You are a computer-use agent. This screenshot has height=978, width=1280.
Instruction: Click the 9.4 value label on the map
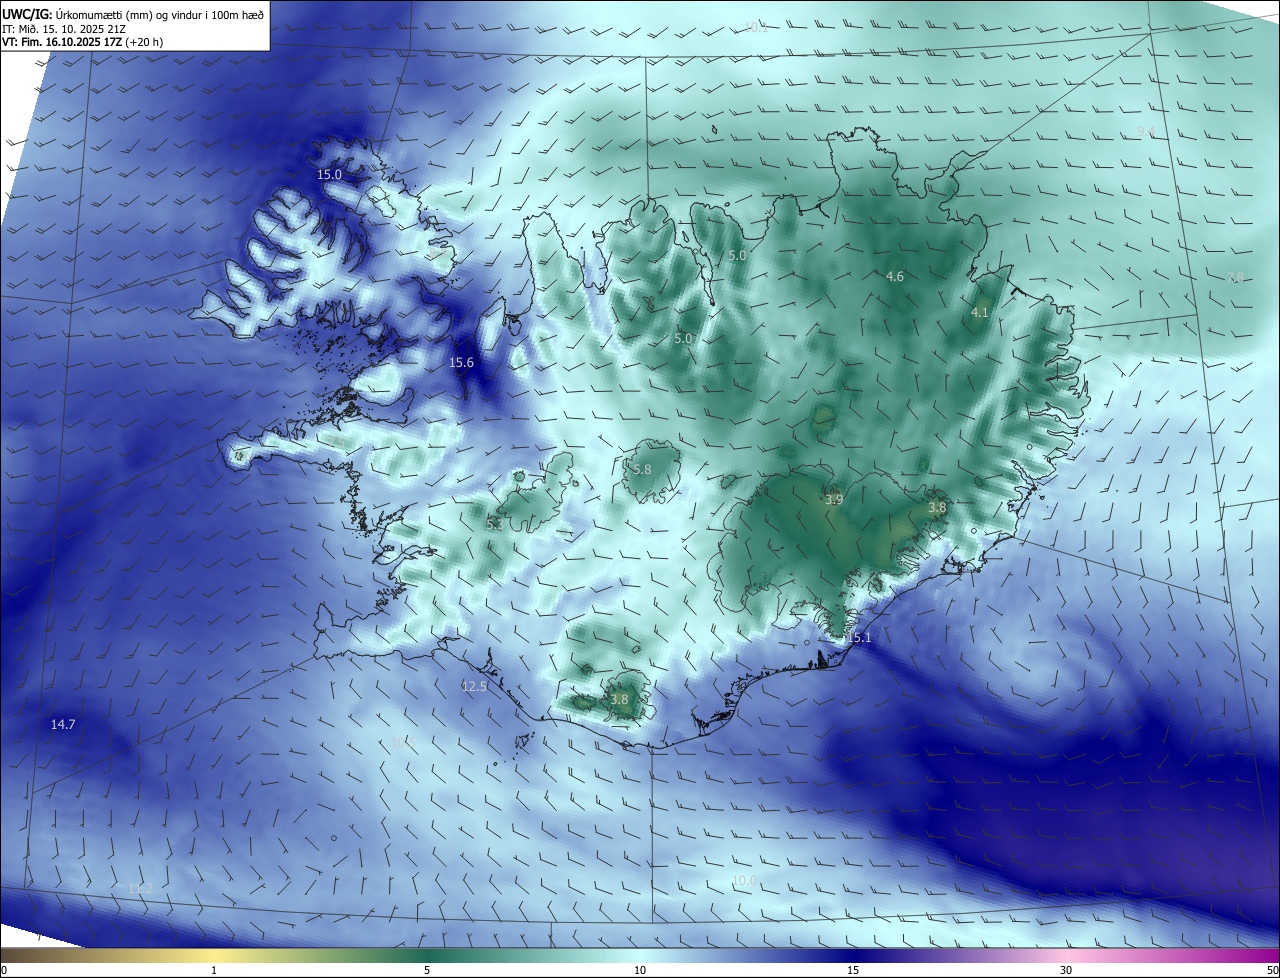pos(1146,132)
